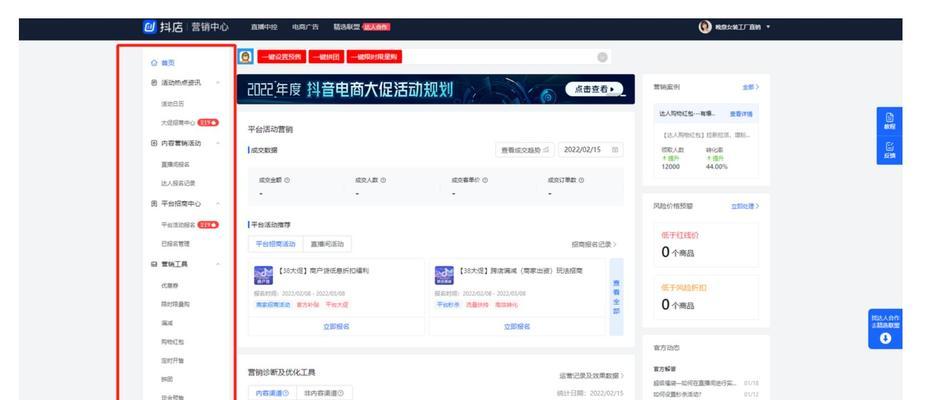The width and height of the screenshot is (952, 400).
Task: Click 立即报名 on the 跨店满减 card
Action: [x=517, y=327]
